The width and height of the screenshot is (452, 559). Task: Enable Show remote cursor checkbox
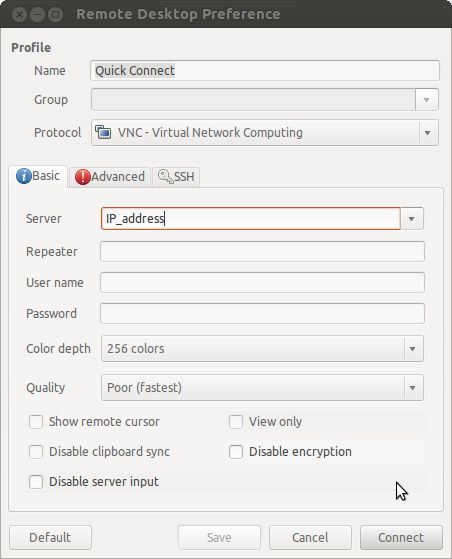36,422
